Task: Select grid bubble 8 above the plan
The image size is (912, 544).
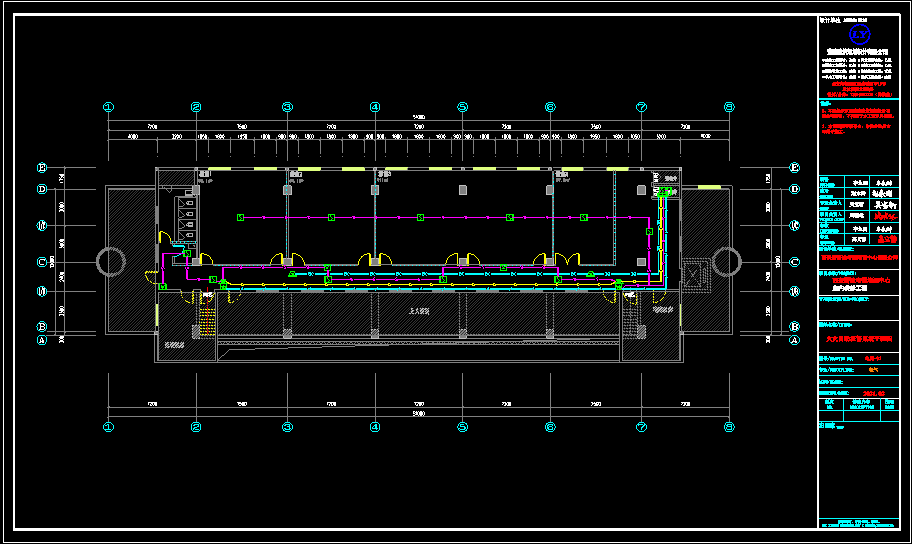Action: 729,107
